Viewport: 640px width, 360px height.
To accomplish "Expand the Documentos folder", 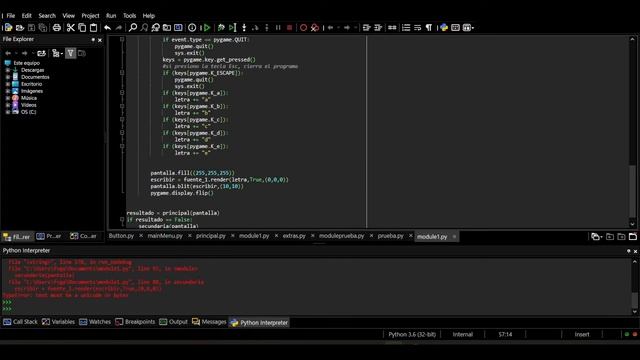I will [x=8, y=77].
